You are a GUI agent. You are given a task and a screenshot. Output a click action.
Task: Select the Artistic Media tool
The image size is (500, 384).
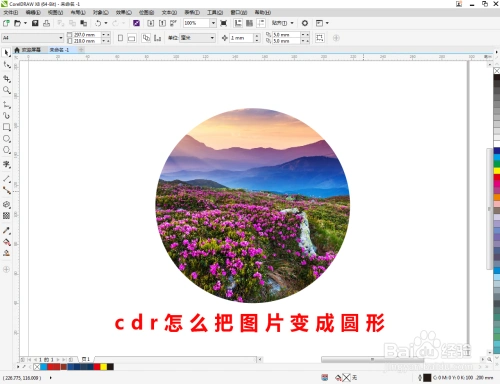(6, 116)
